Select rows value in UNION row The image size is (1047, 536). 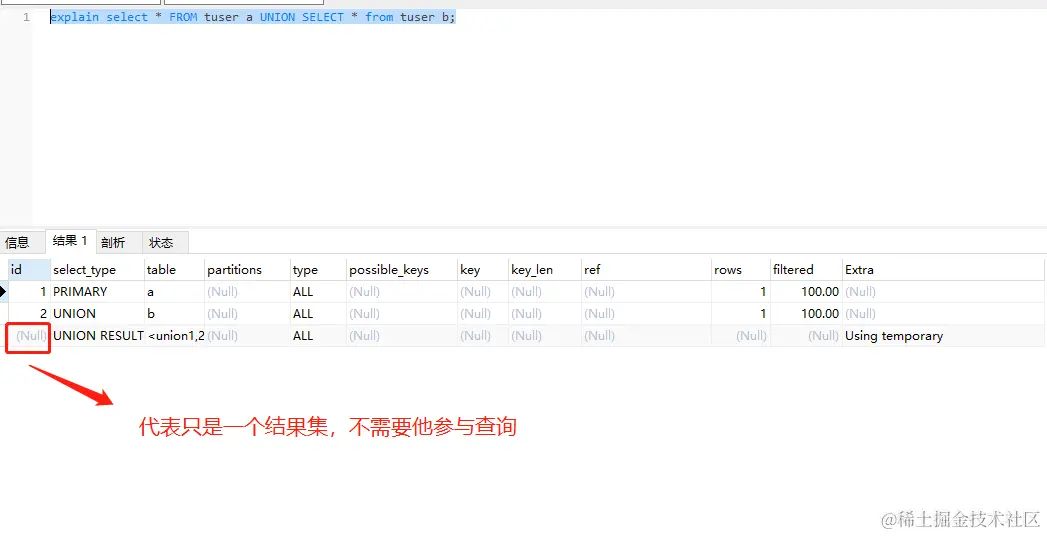pyautogui.click(x=741, y=314)
